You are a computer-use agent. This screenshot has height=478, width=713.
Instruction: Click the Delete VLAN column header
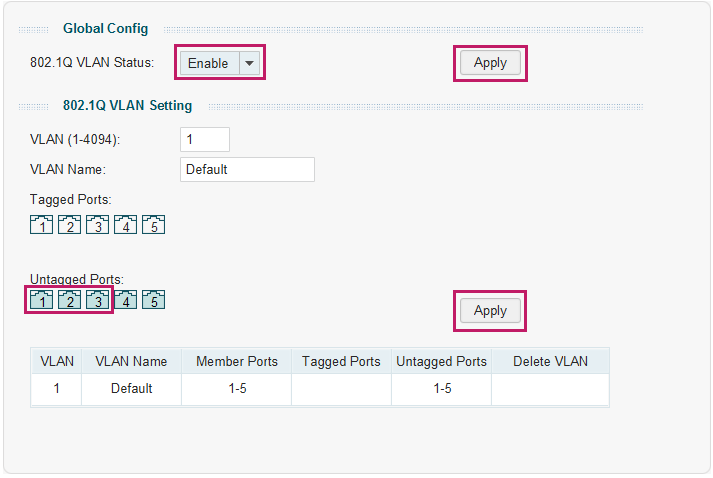click(550, 361)
